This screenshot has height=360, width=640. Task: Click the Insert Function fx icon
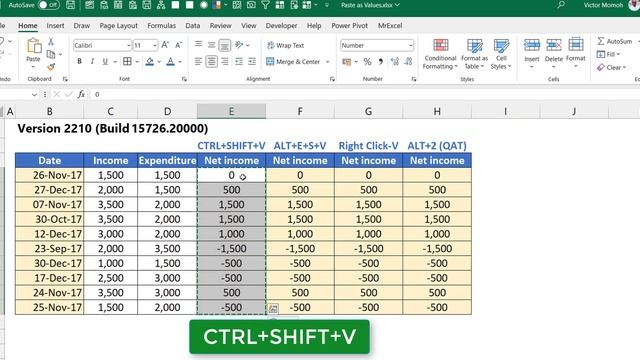(x=81, y=94)
